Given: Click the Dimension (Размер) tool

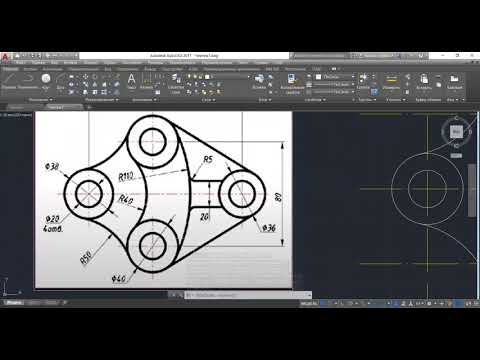Looking at the screenshot, I should [146, 81].
